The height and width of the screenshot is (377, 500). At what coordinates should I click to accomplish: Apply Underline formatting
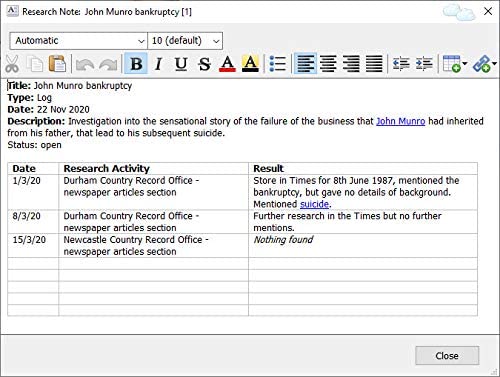(181, 64)
